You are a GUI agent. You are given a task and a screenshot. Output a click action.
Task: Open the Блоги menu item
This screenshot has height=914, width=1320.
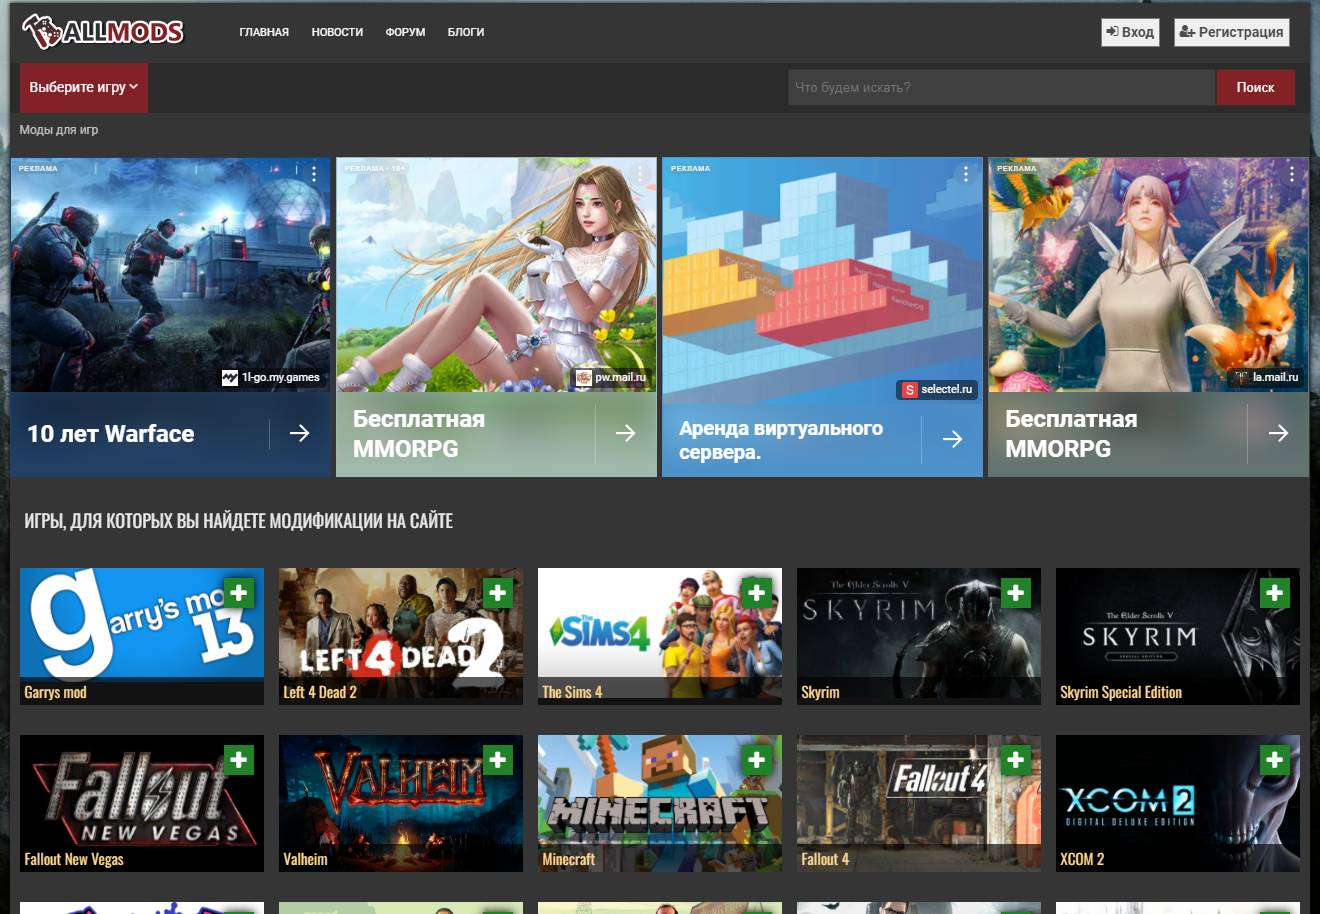coord(466,32)
